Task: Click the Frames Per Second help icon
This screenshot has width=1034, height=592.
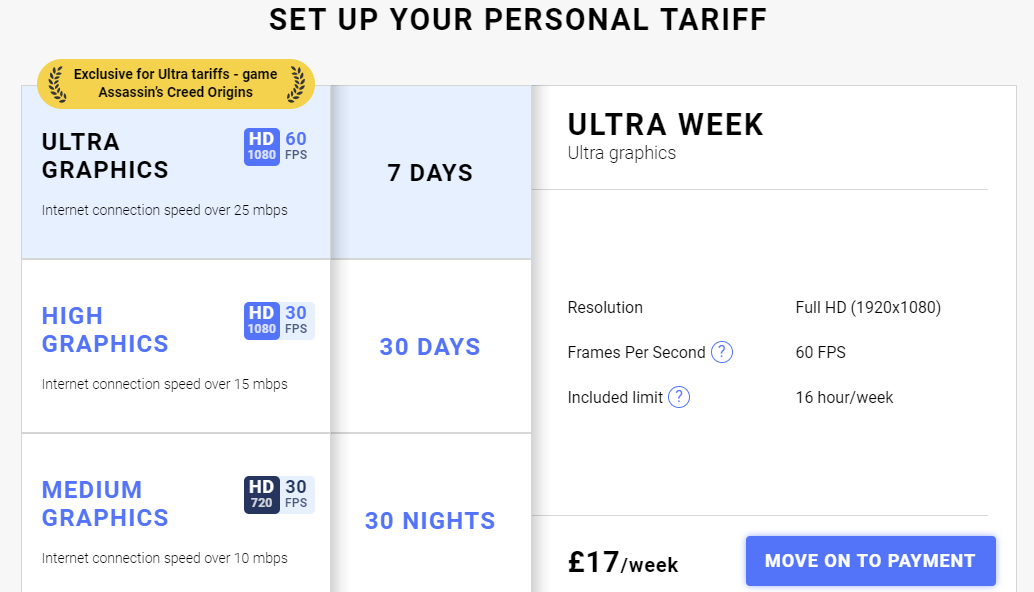Action: [721, 352]
